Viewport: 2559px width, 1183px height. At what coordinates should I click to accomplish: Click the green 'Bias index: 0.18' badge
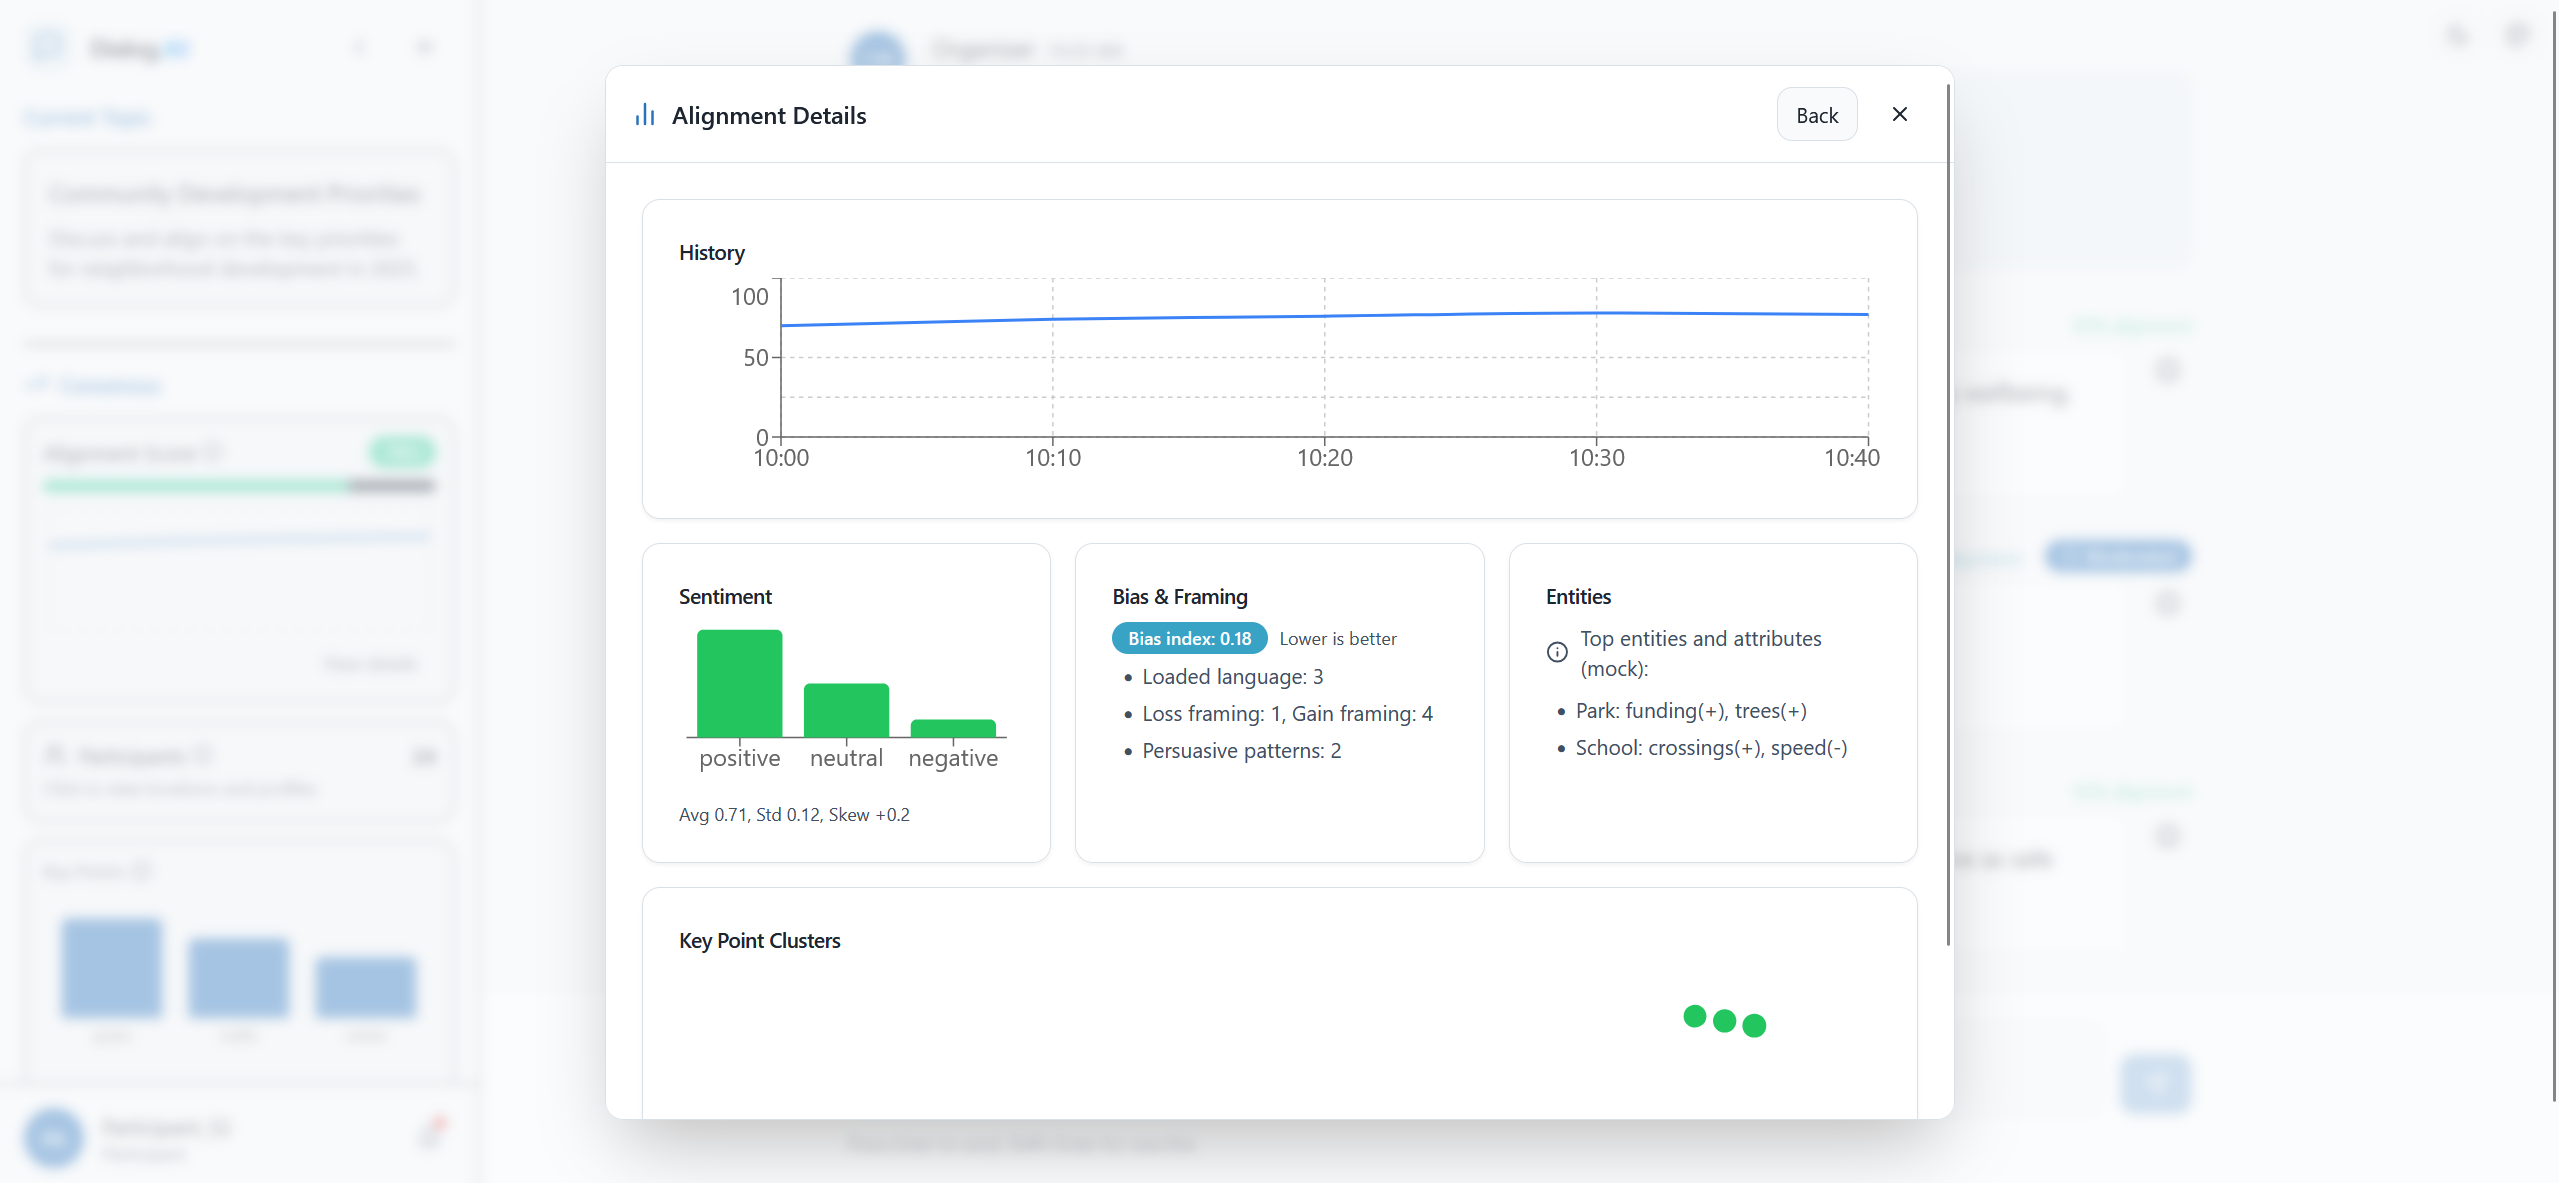[1188, 638]
